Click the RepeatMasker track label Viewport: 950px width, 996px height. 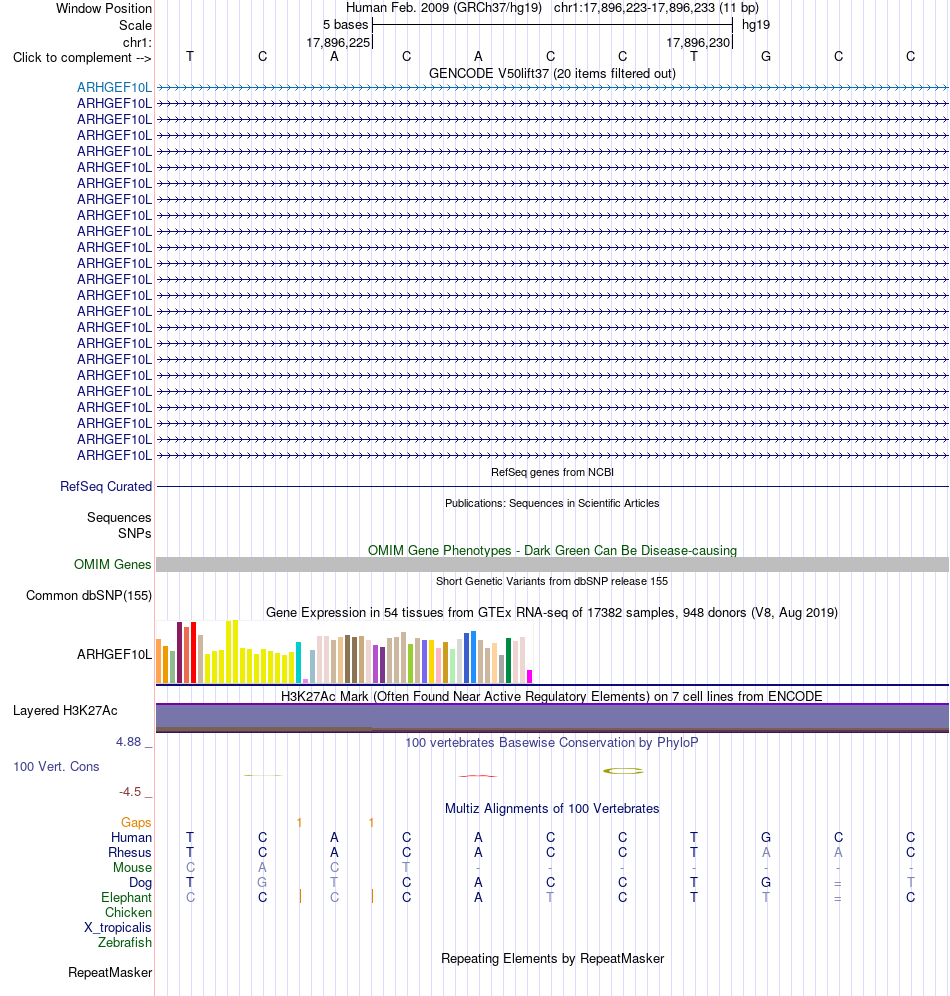[x=110, y=972]
